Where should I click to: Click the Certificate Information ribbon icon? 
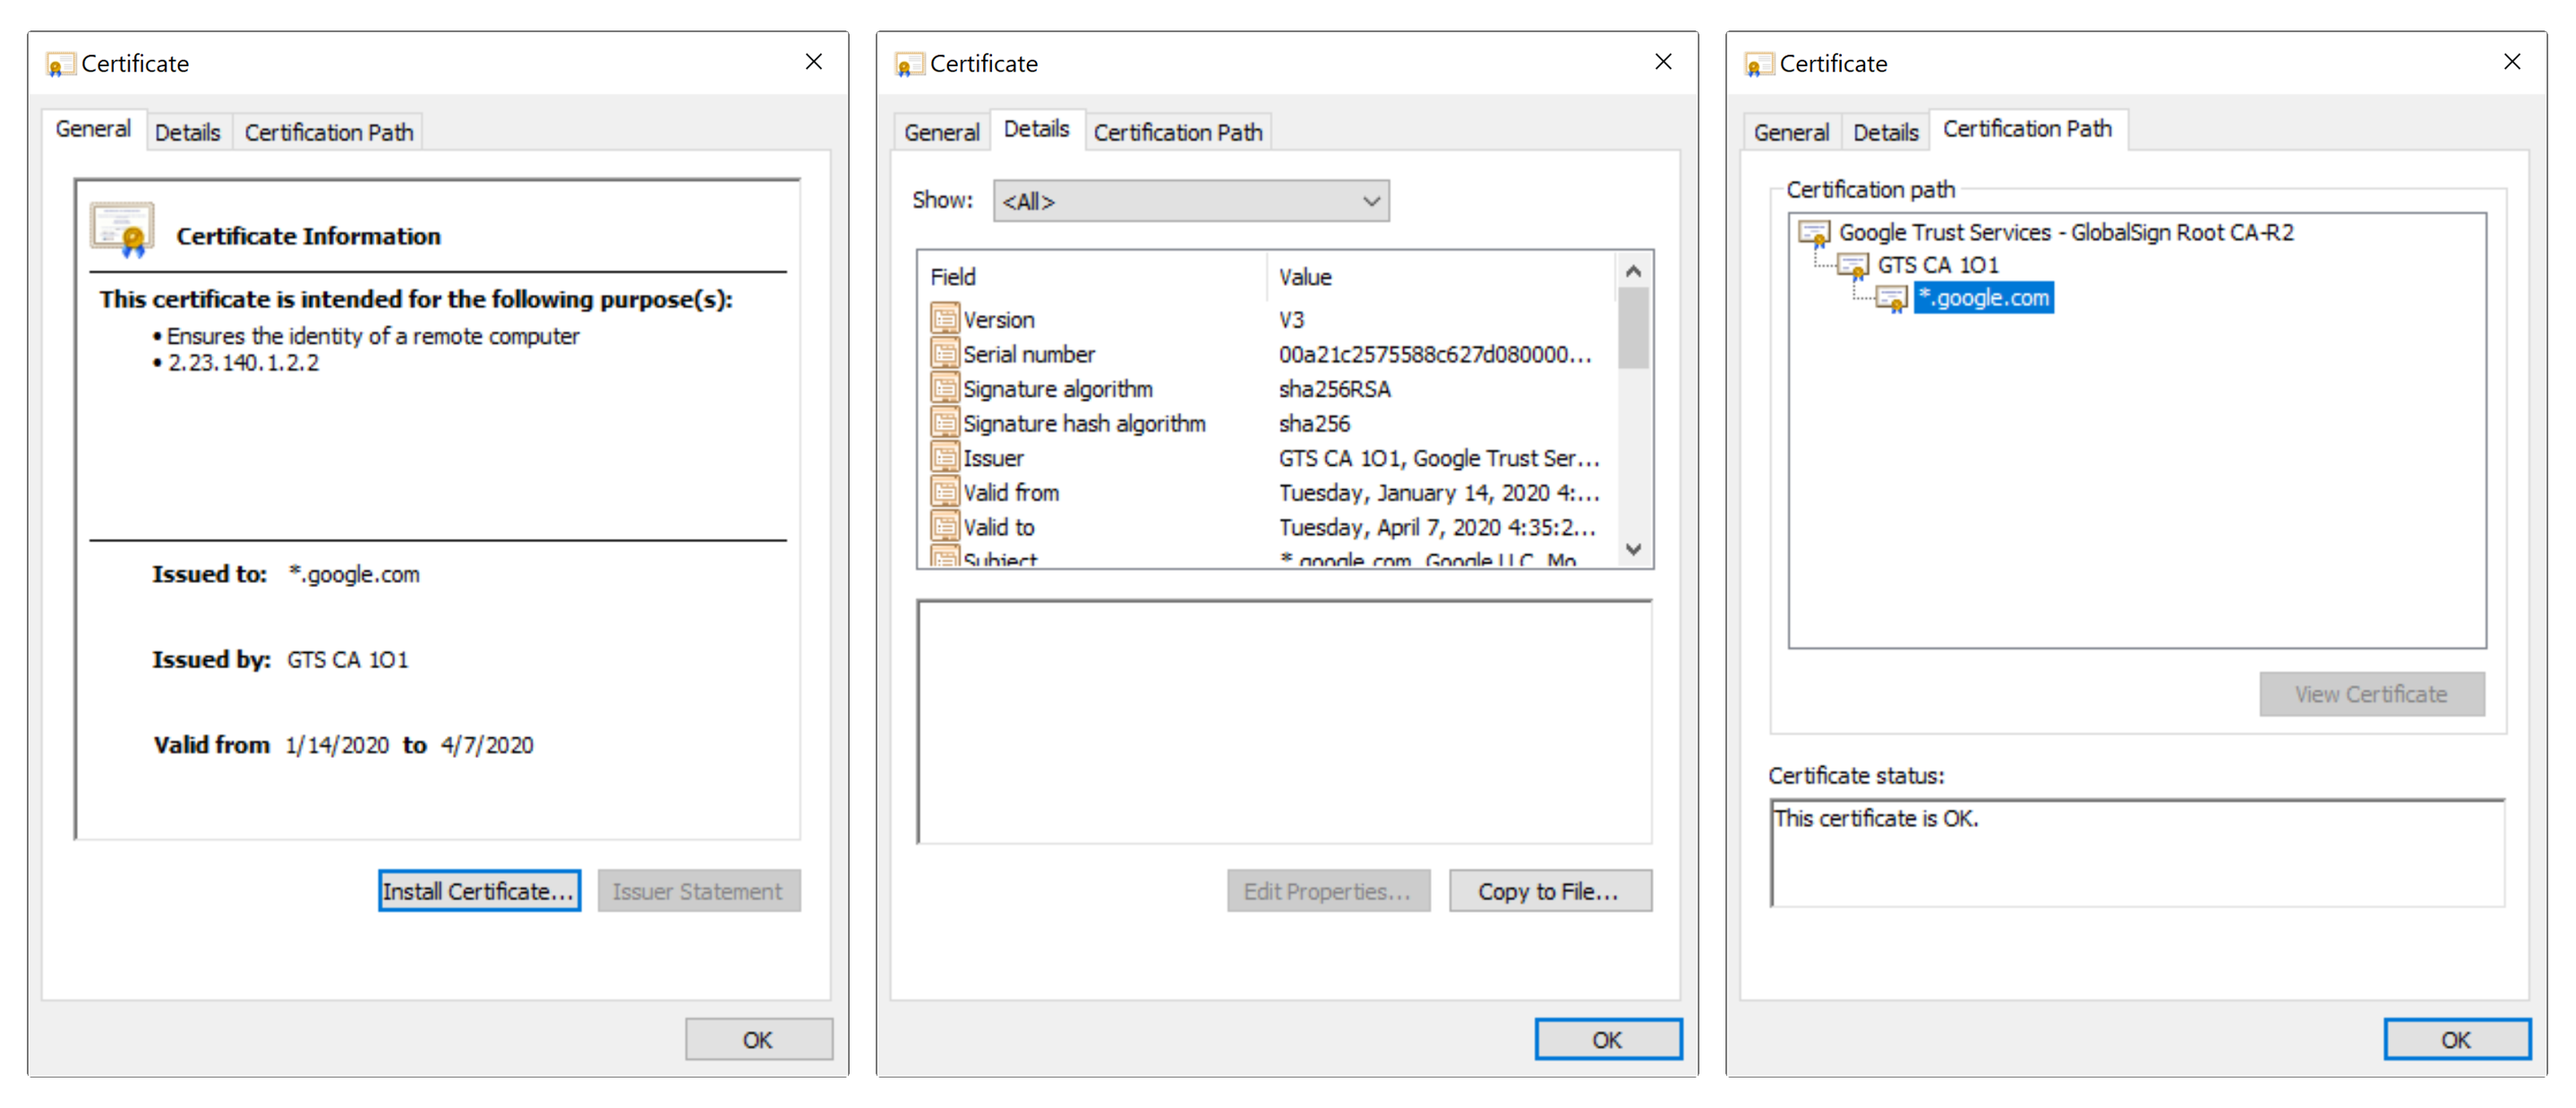(123, 230)
